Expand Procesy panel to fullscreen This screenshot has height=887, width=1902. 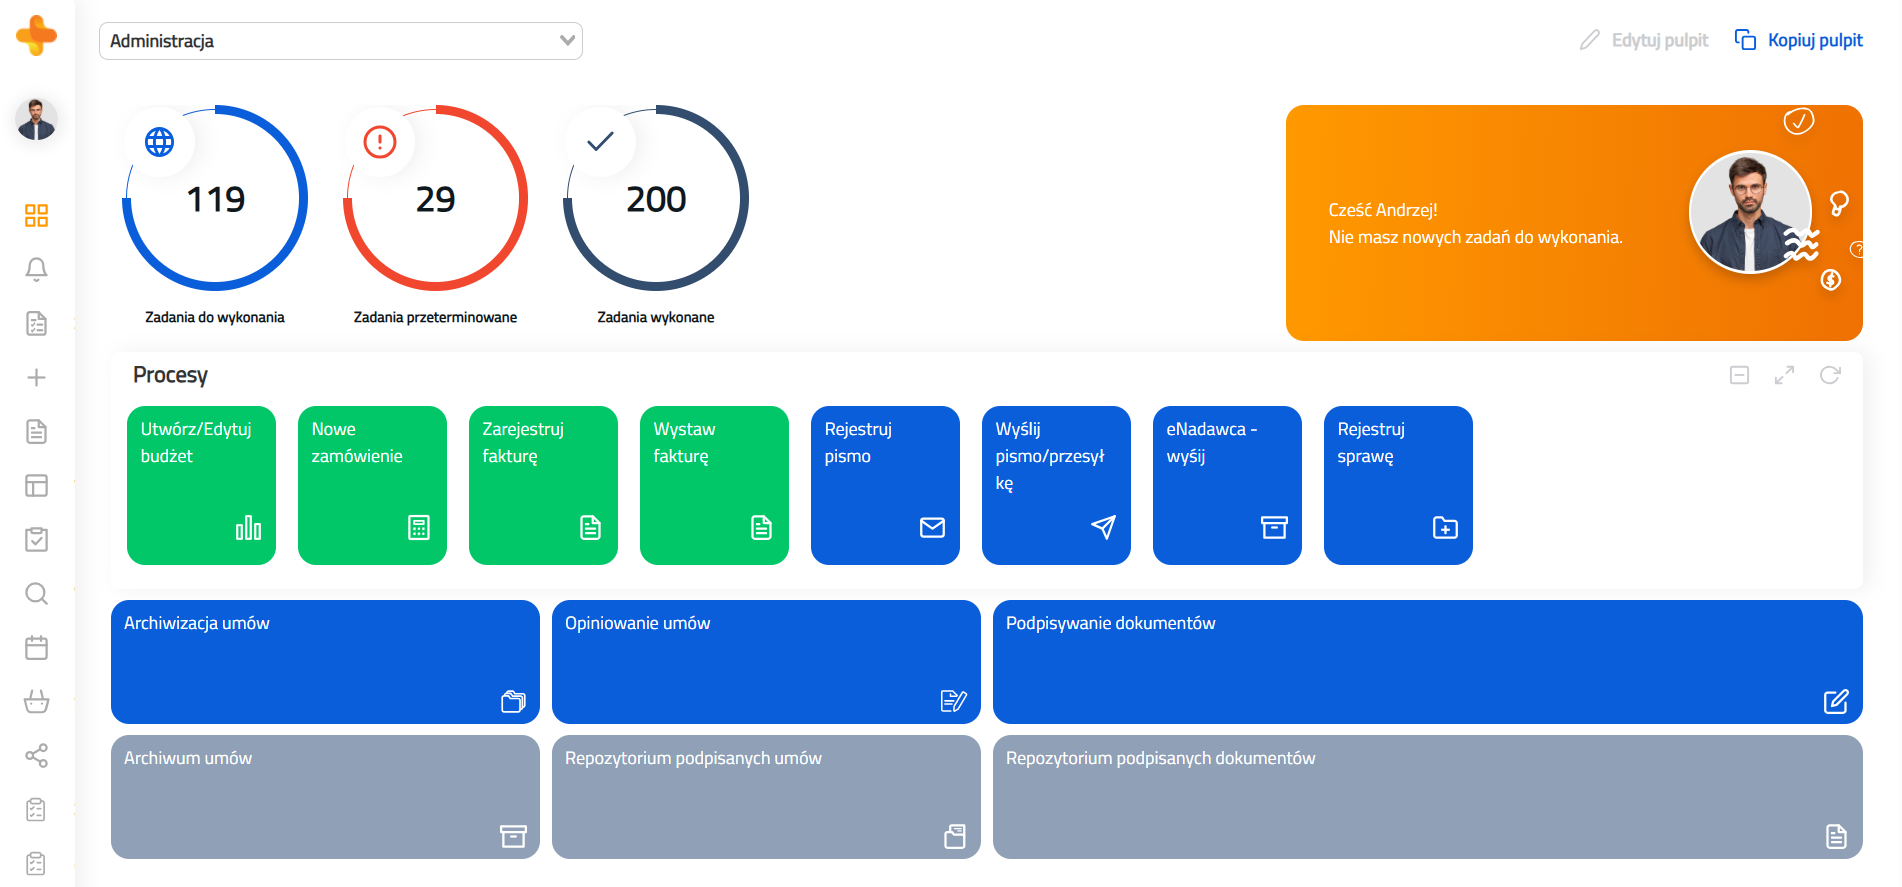[x=1784, y=375]
